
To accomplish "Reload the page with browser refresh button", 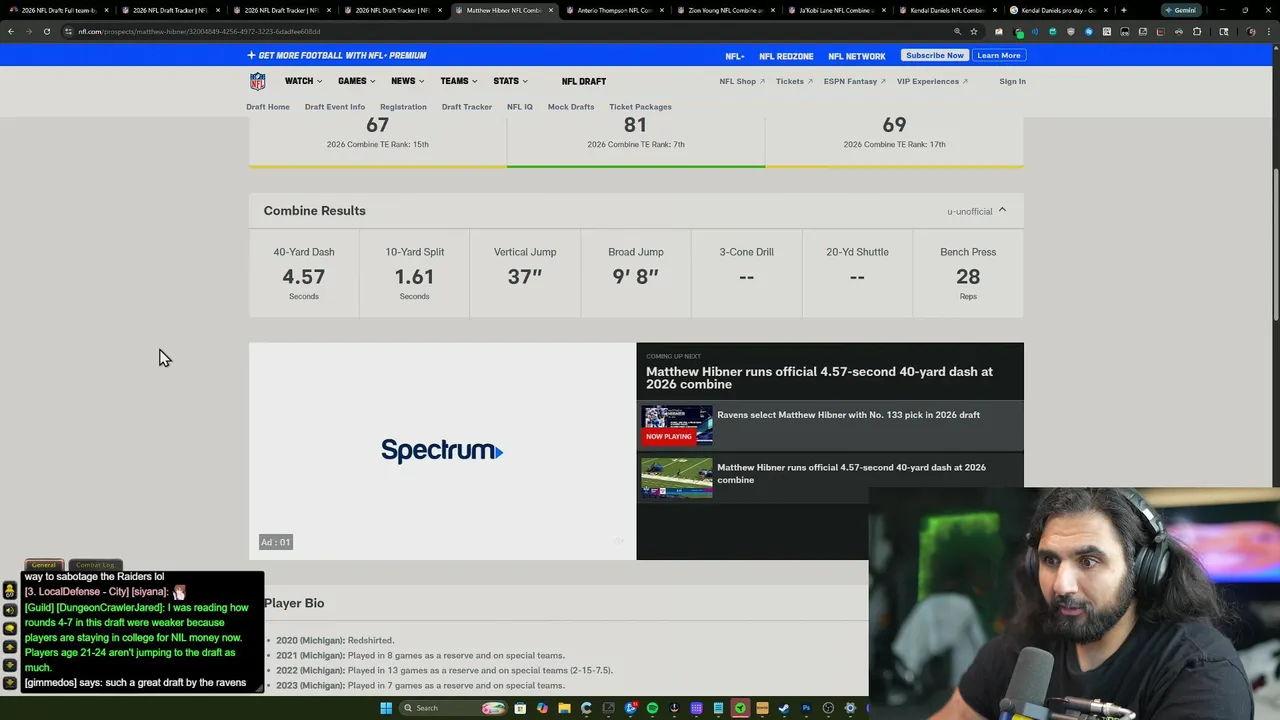I will (x=46, y=31).
